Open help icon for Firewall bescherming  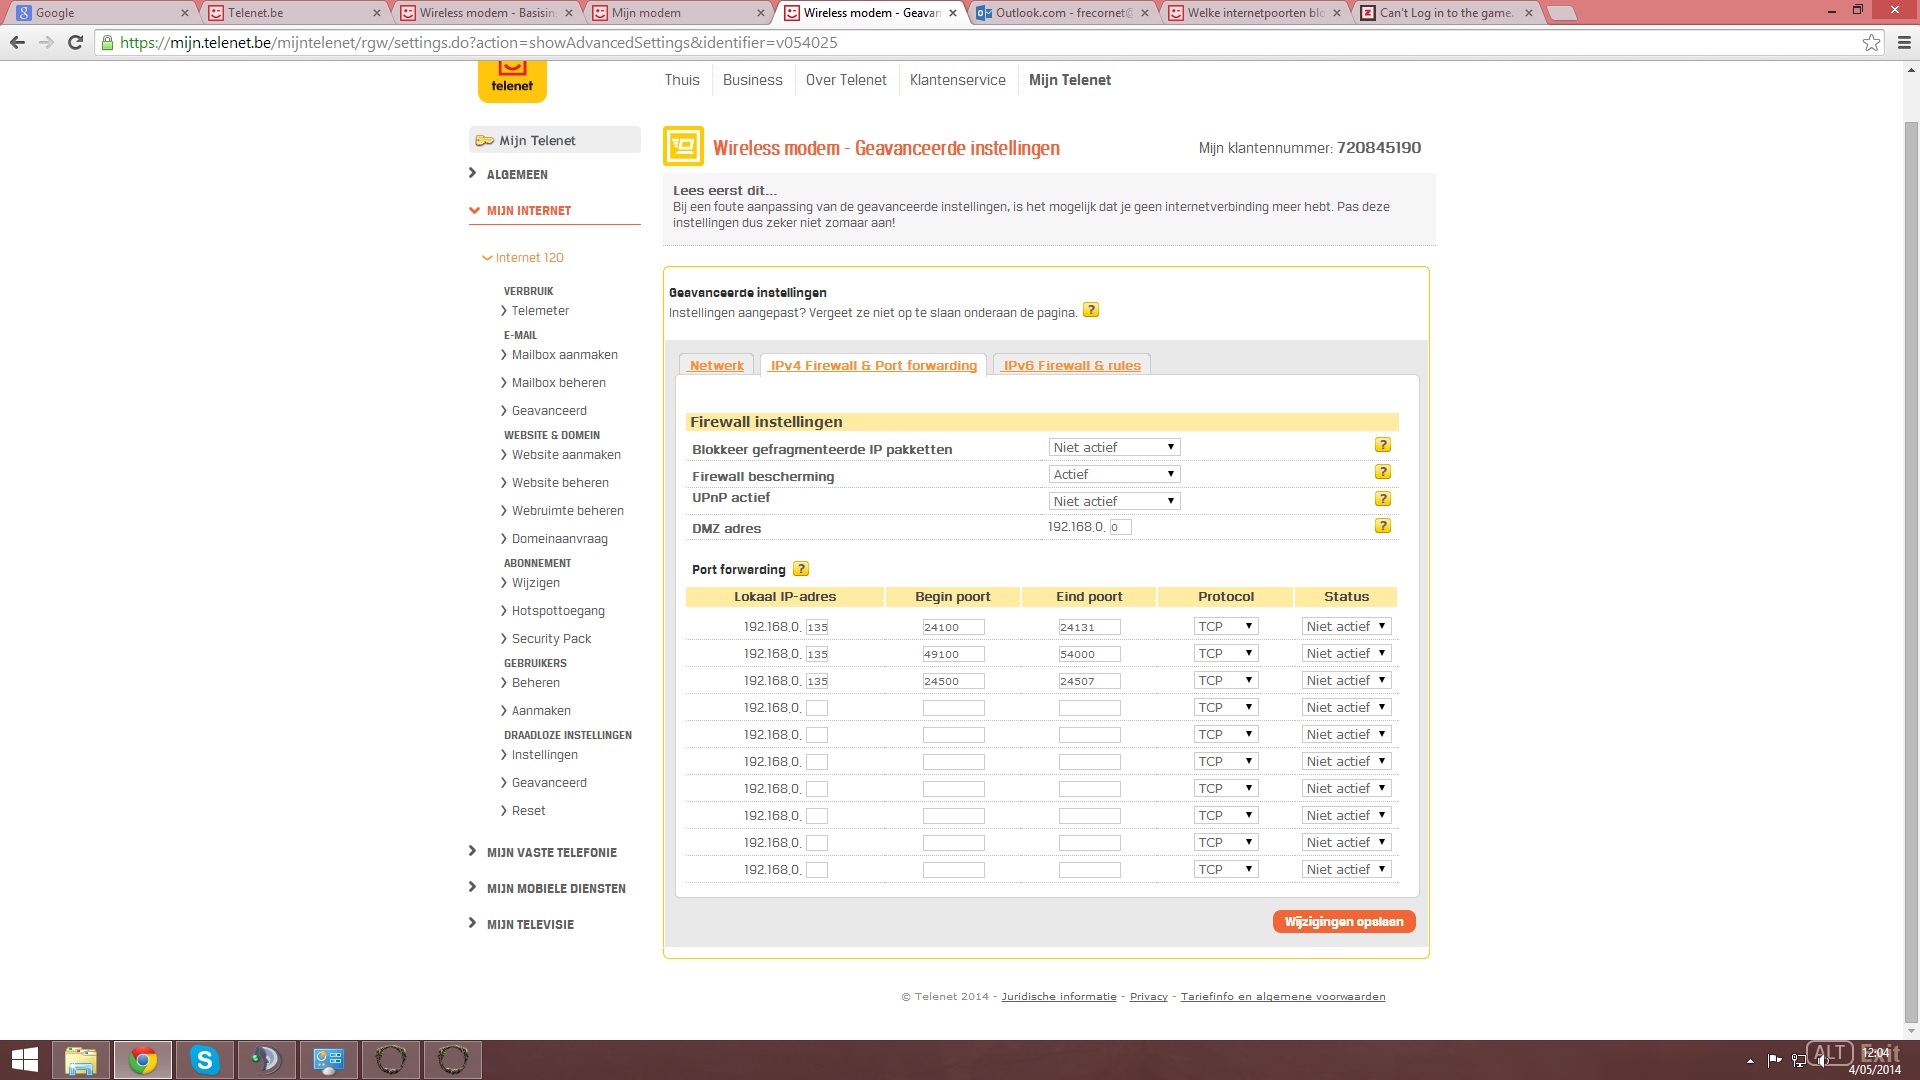coord(1383,472)
